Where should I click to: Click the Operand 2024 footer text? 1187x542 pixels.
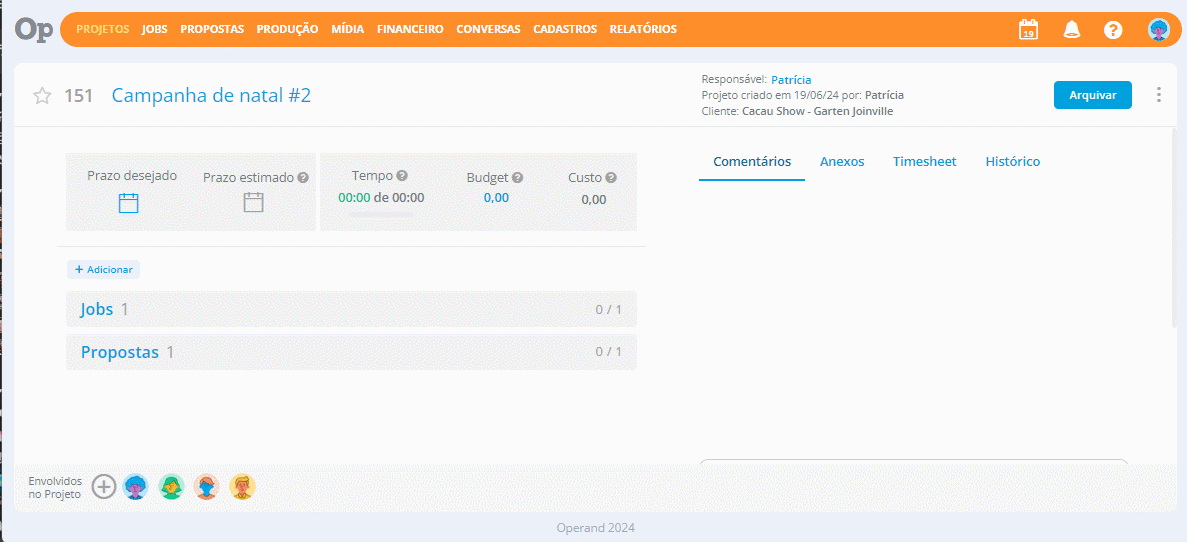click(x=595, y=528)
